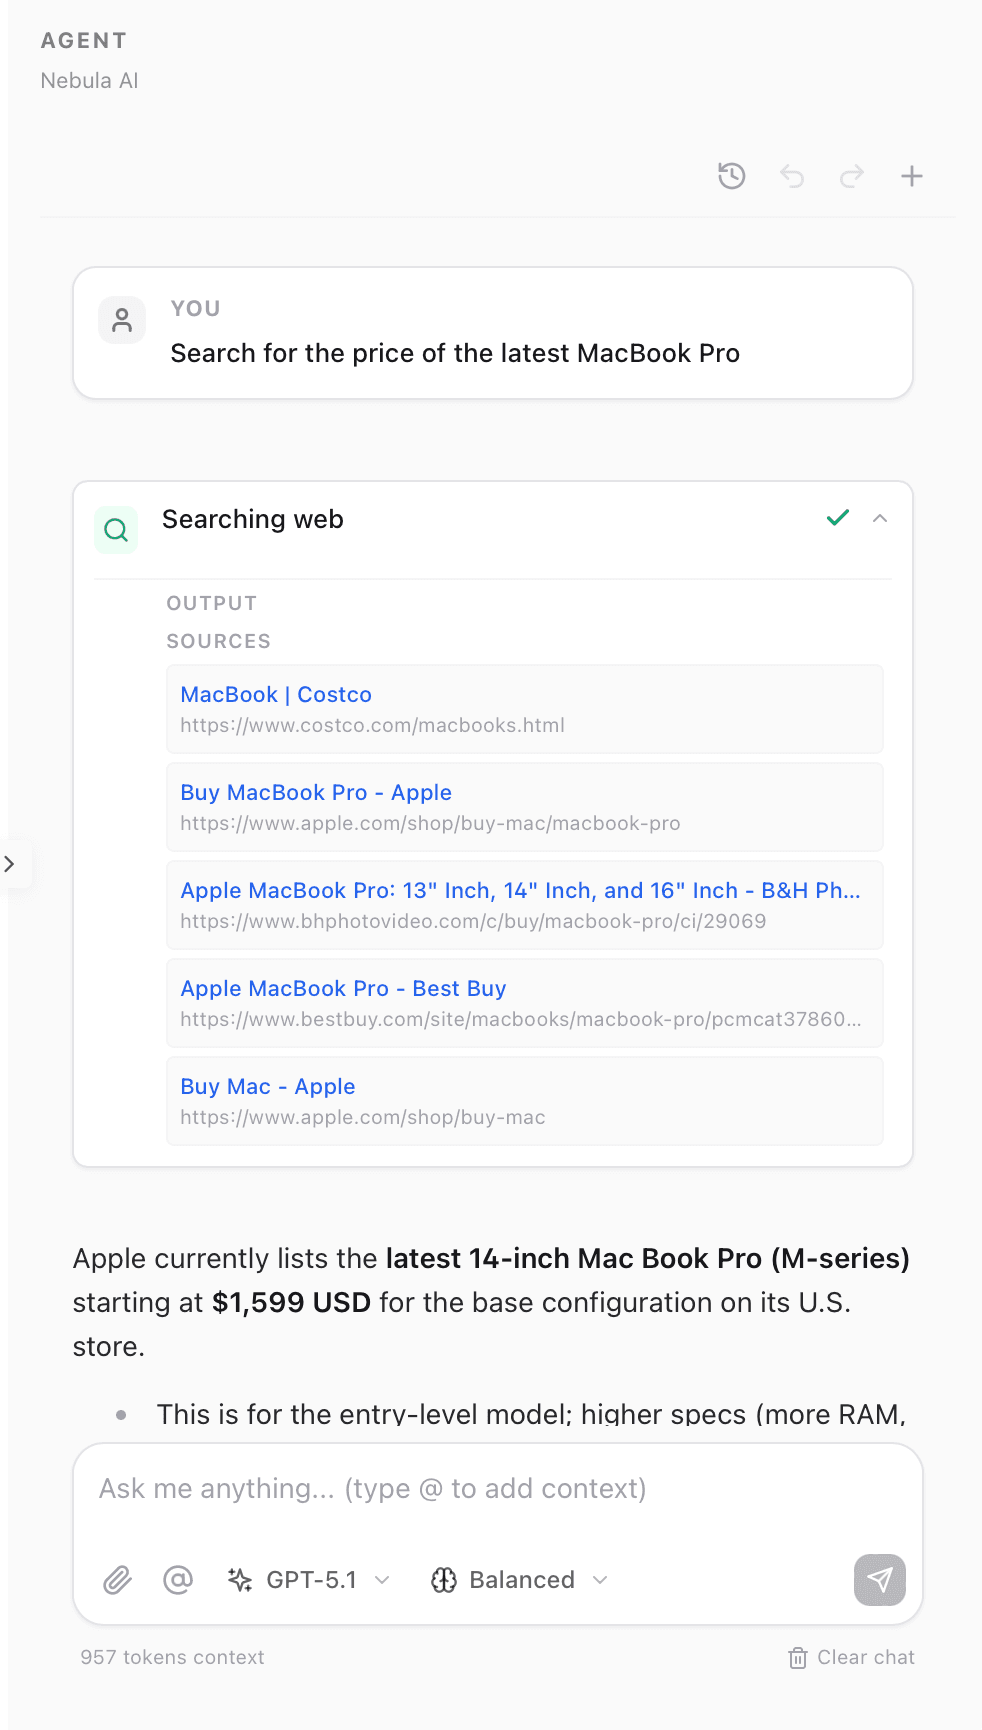Click the redo arrow icon
Screen dimensions: 982x1730
tap(851, 176)
